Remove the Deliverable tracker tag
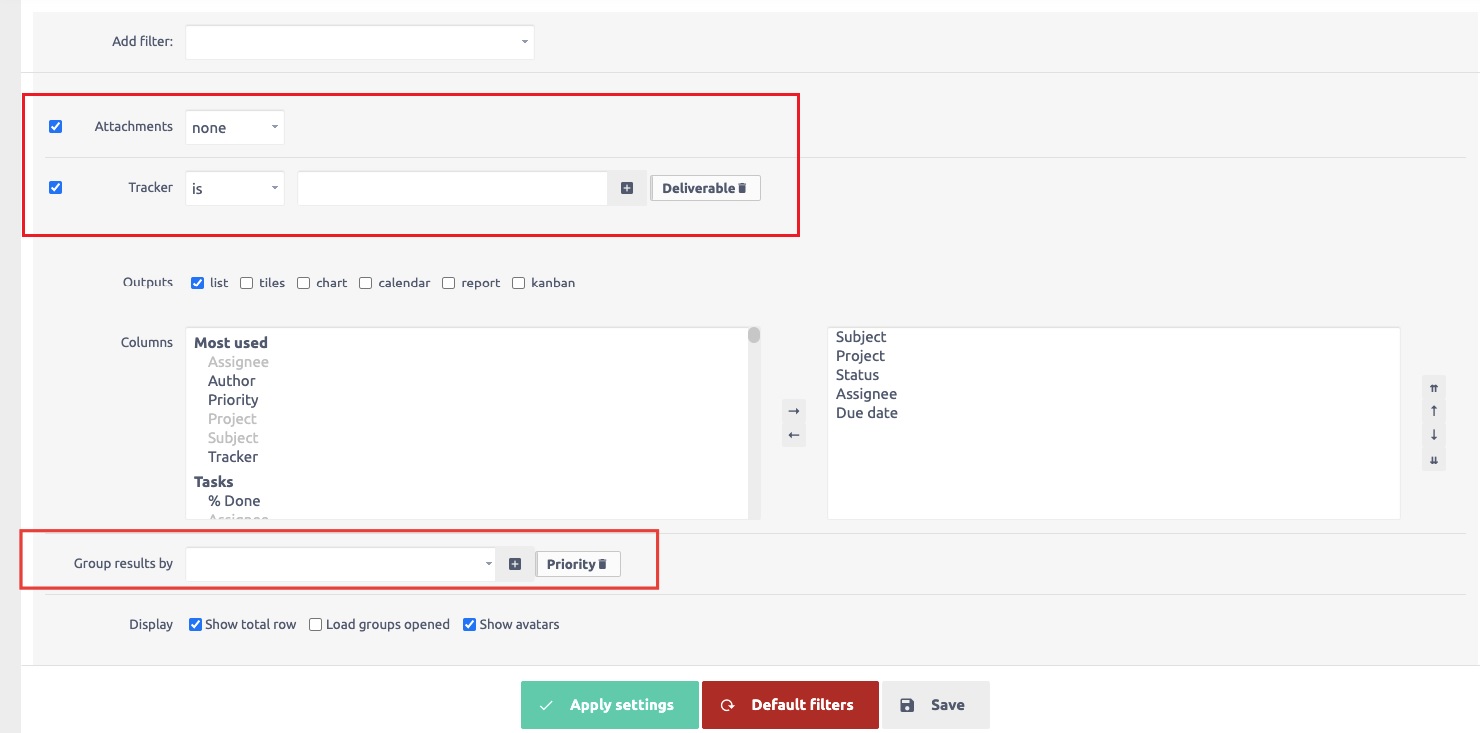Viewport: 1480px width, 733px height. 742,188
